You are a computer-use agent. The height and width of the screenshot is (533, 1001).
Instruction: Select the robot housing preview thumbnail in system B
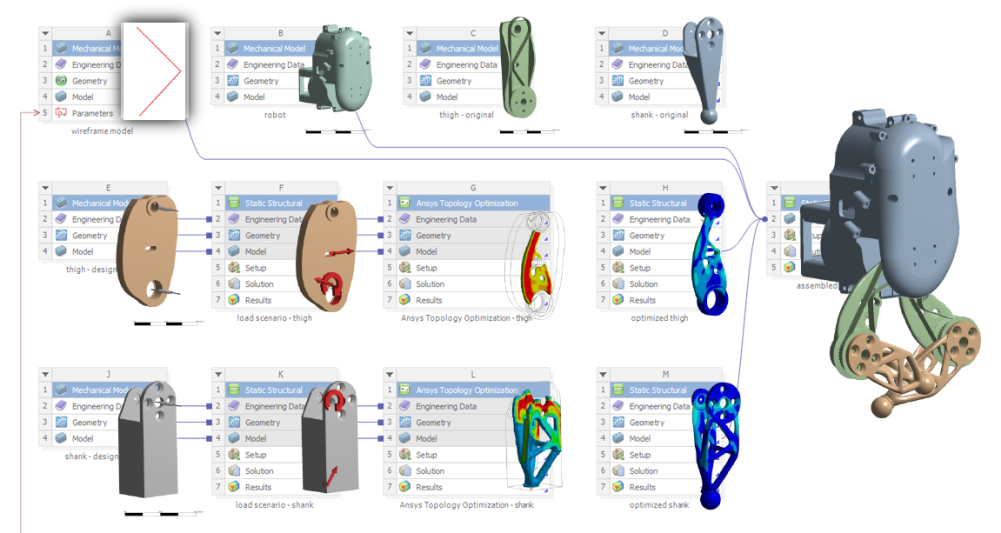[335, 67]
